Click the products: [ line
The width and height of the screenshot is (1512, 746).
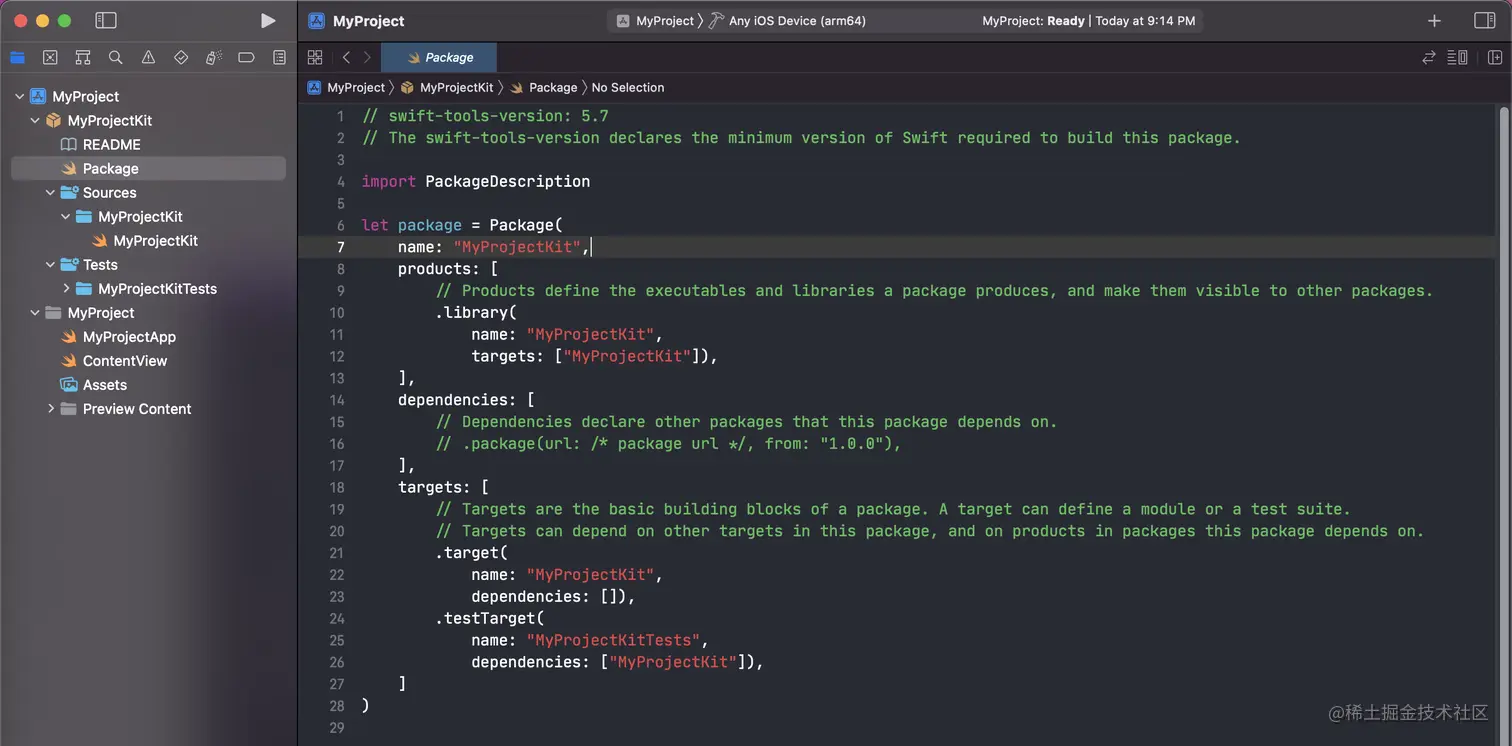click(448, 269)
